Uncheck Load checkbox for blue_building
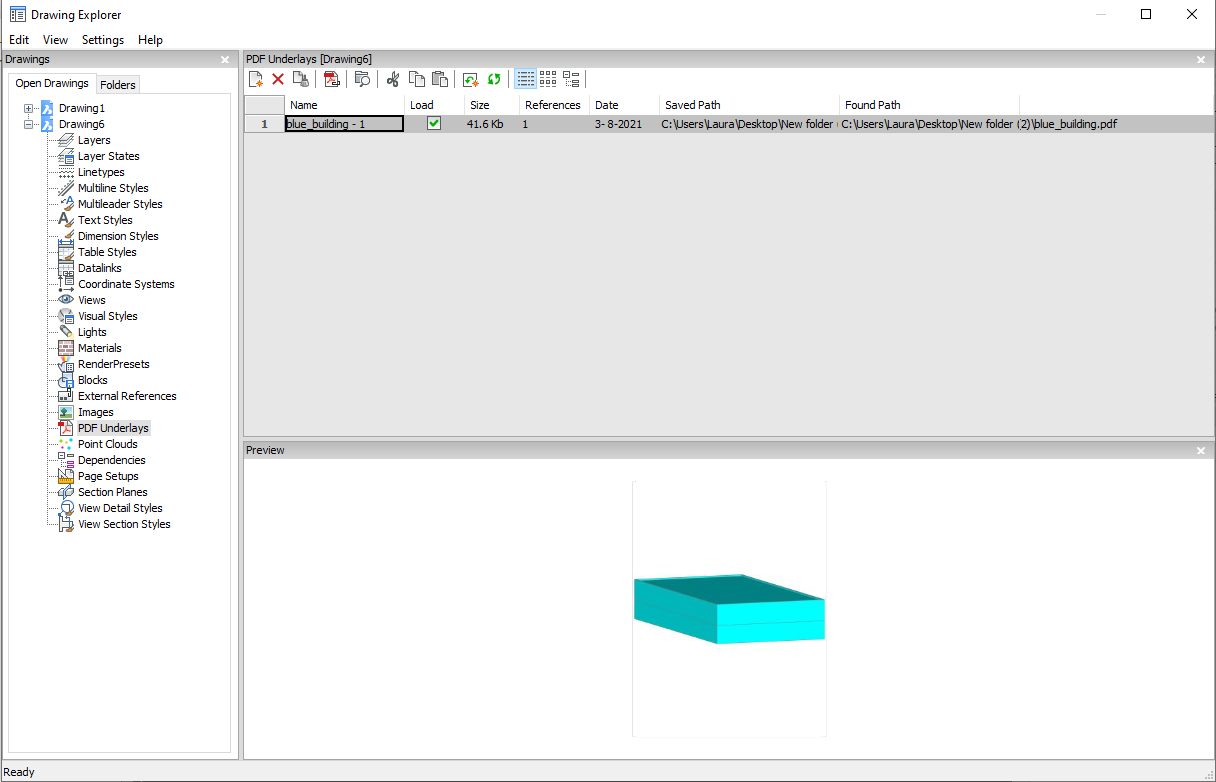1216x782 pixels. click(434, 124)
